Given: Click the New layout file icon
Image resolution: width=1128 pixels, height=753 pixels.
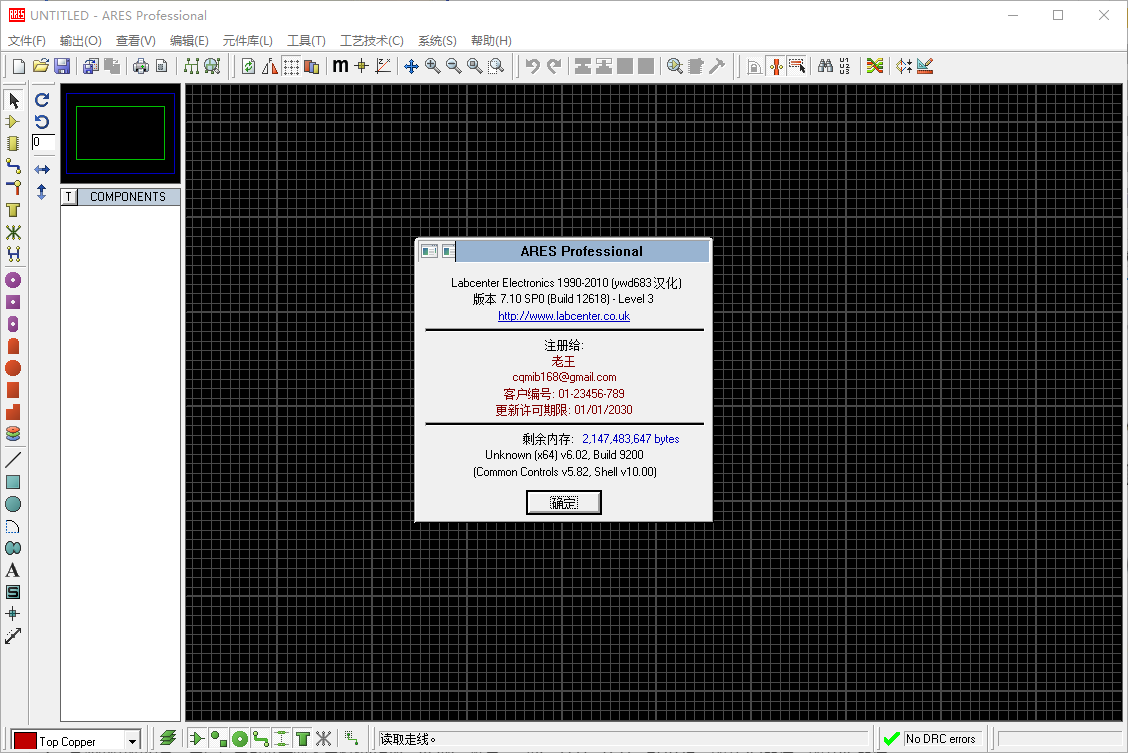Looking at the screenshot, I should [19, 66].
